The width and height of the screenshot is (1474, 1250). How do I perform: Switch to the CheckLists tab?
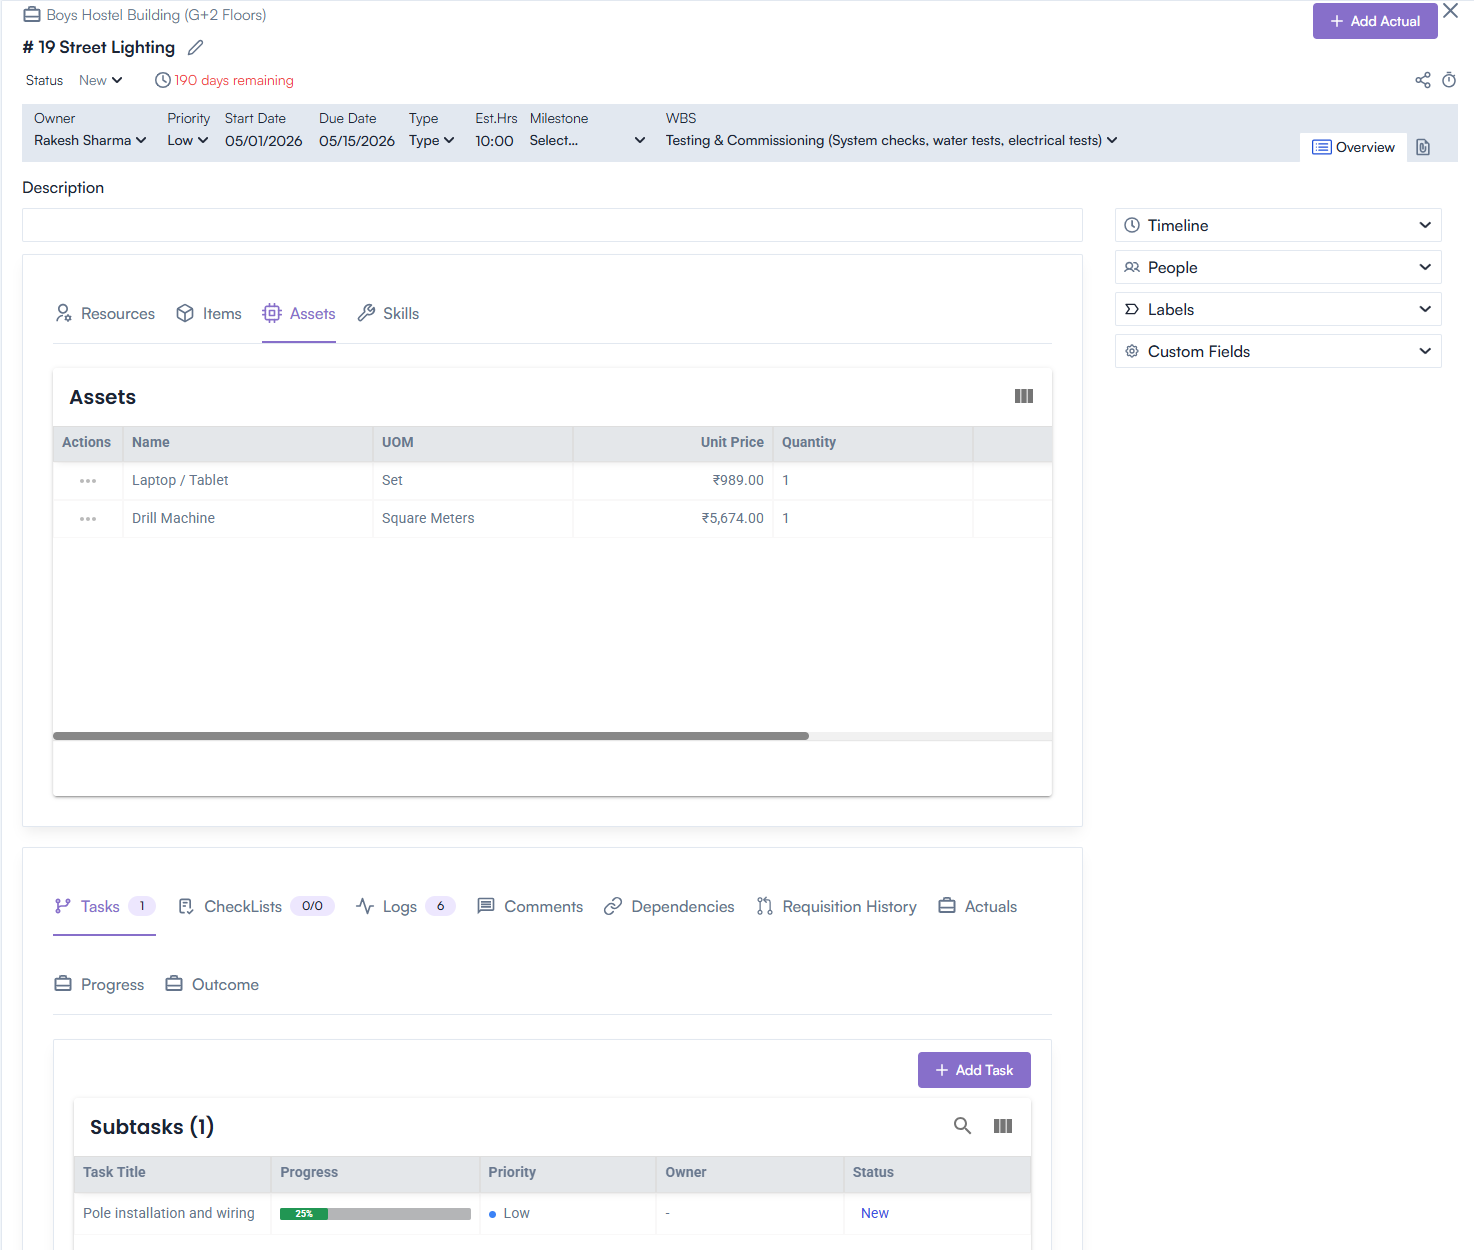243,906
